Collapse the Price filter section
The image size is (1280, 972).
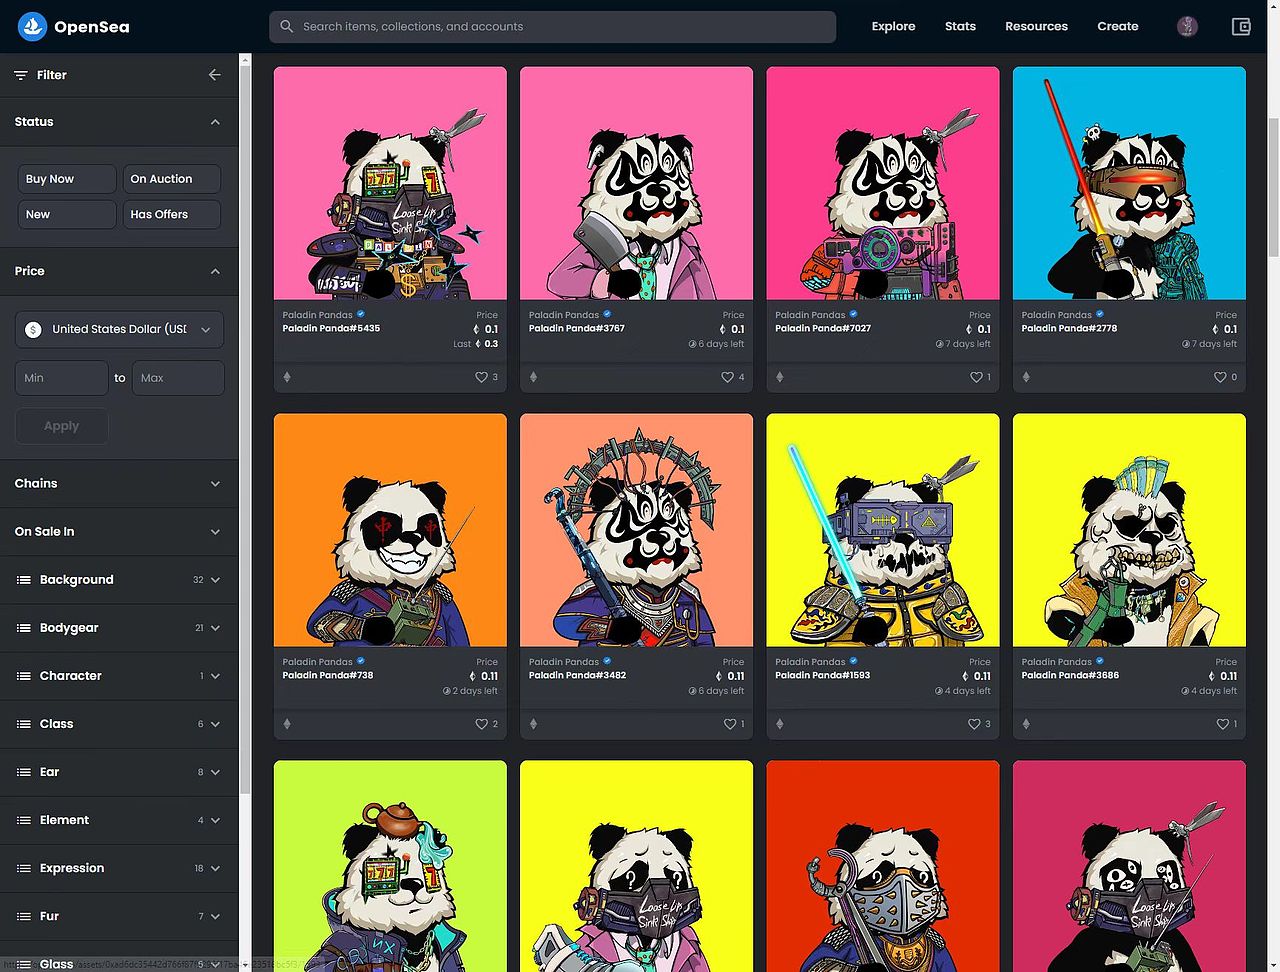tap(119, 271)
